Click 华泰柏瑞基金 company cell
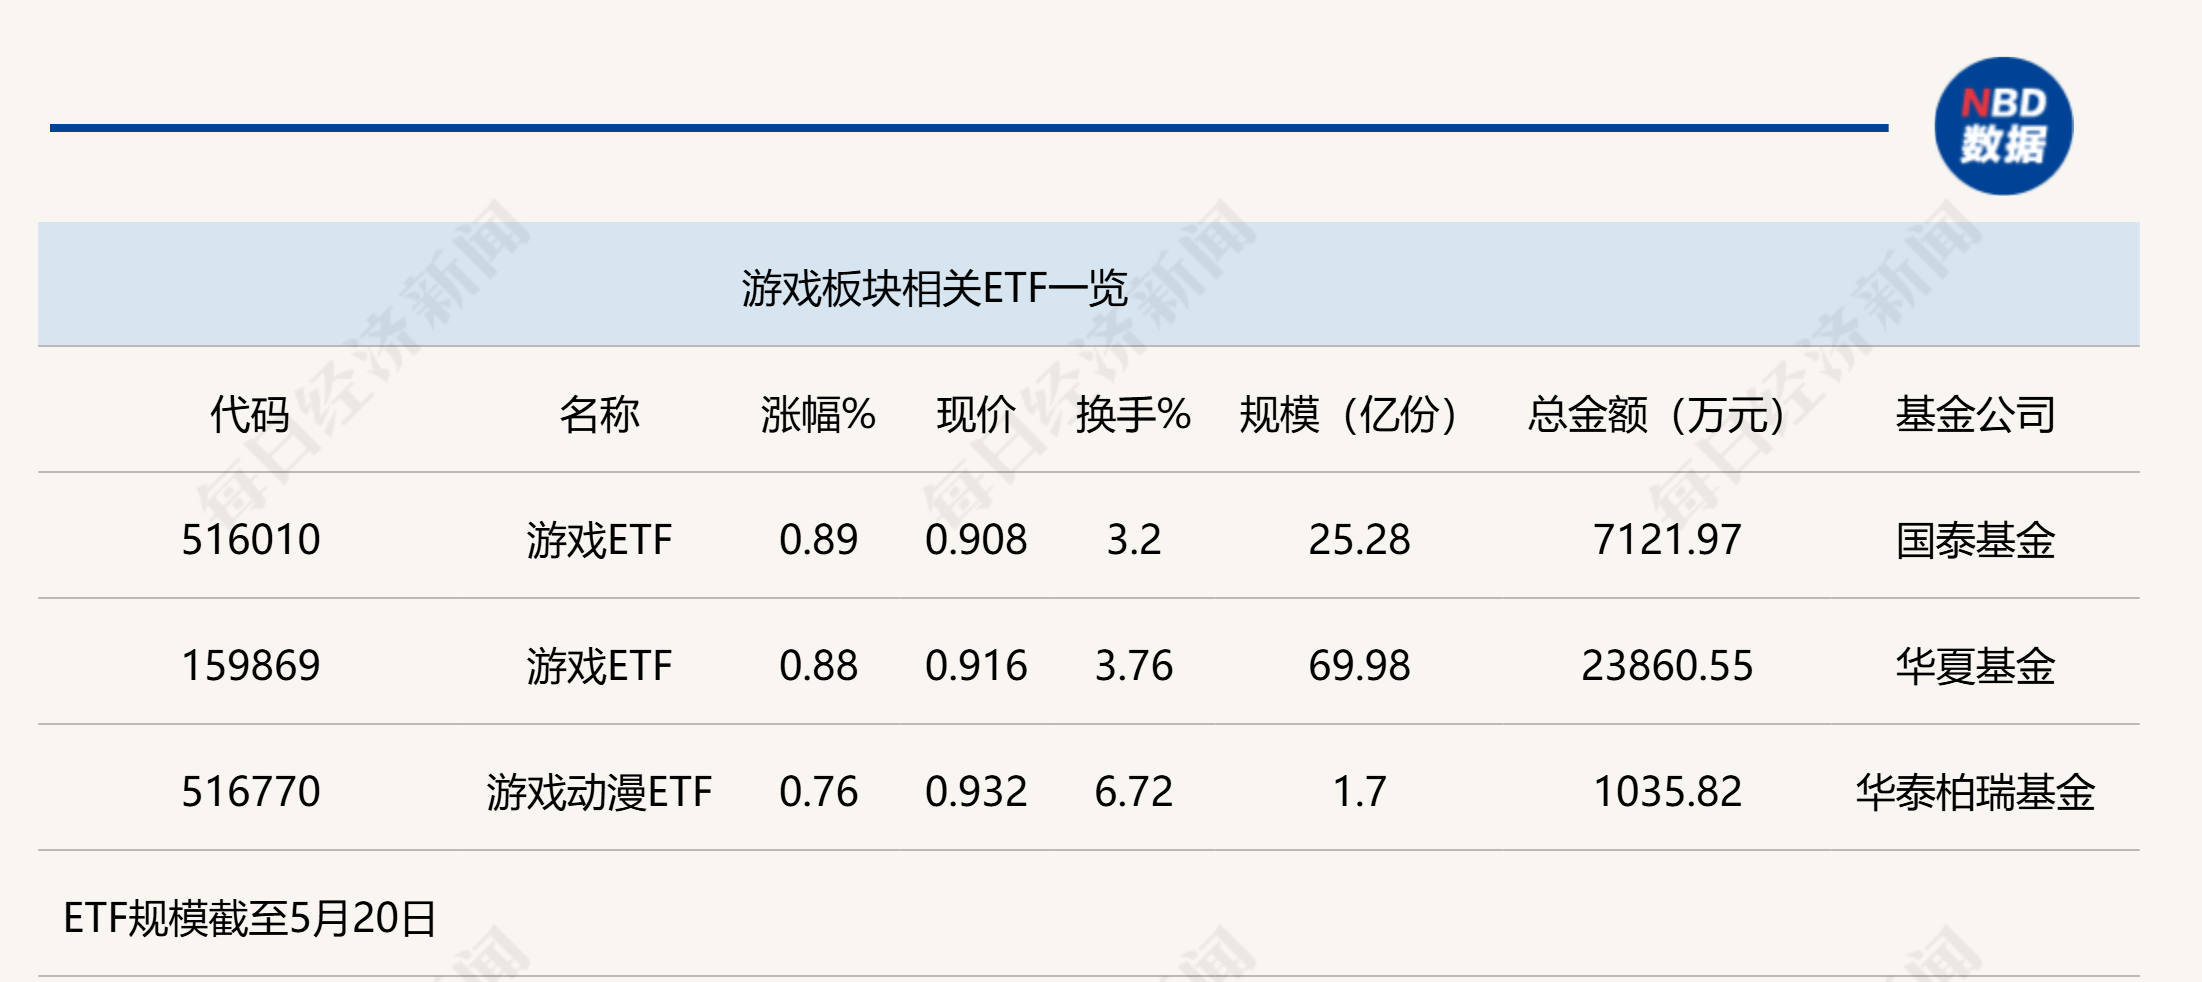 (x=1975, y=792)
